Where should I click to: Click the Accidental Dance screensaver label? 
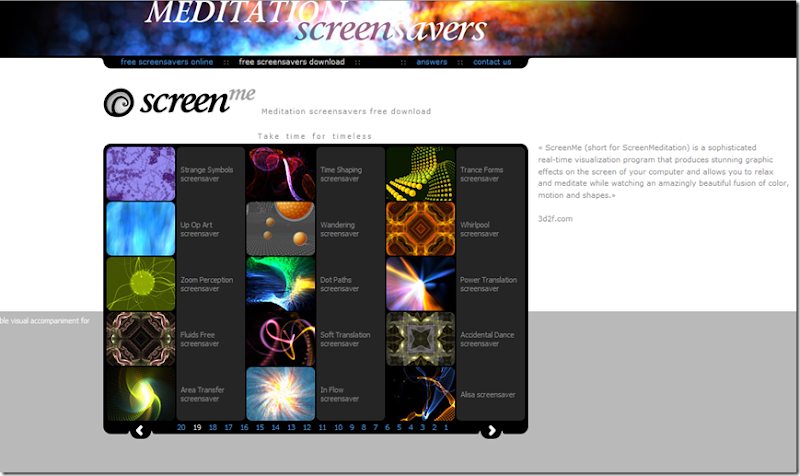pos(487,339)
